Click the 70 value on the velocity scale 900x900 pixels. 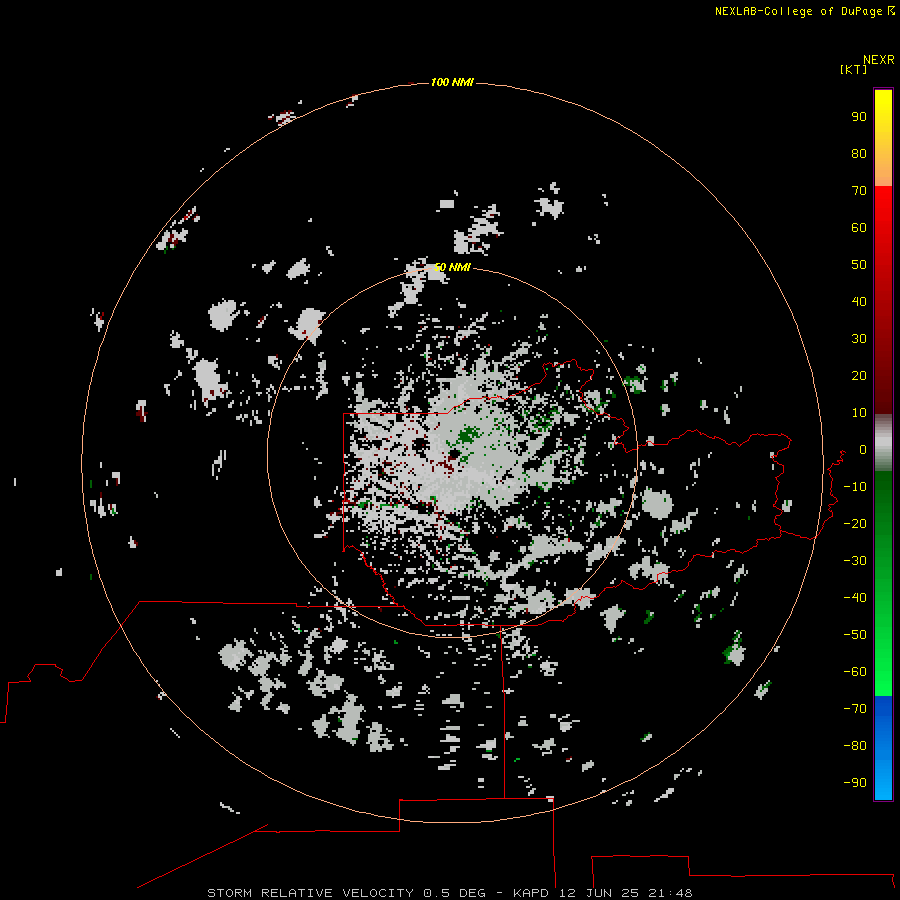pos(859,191)
